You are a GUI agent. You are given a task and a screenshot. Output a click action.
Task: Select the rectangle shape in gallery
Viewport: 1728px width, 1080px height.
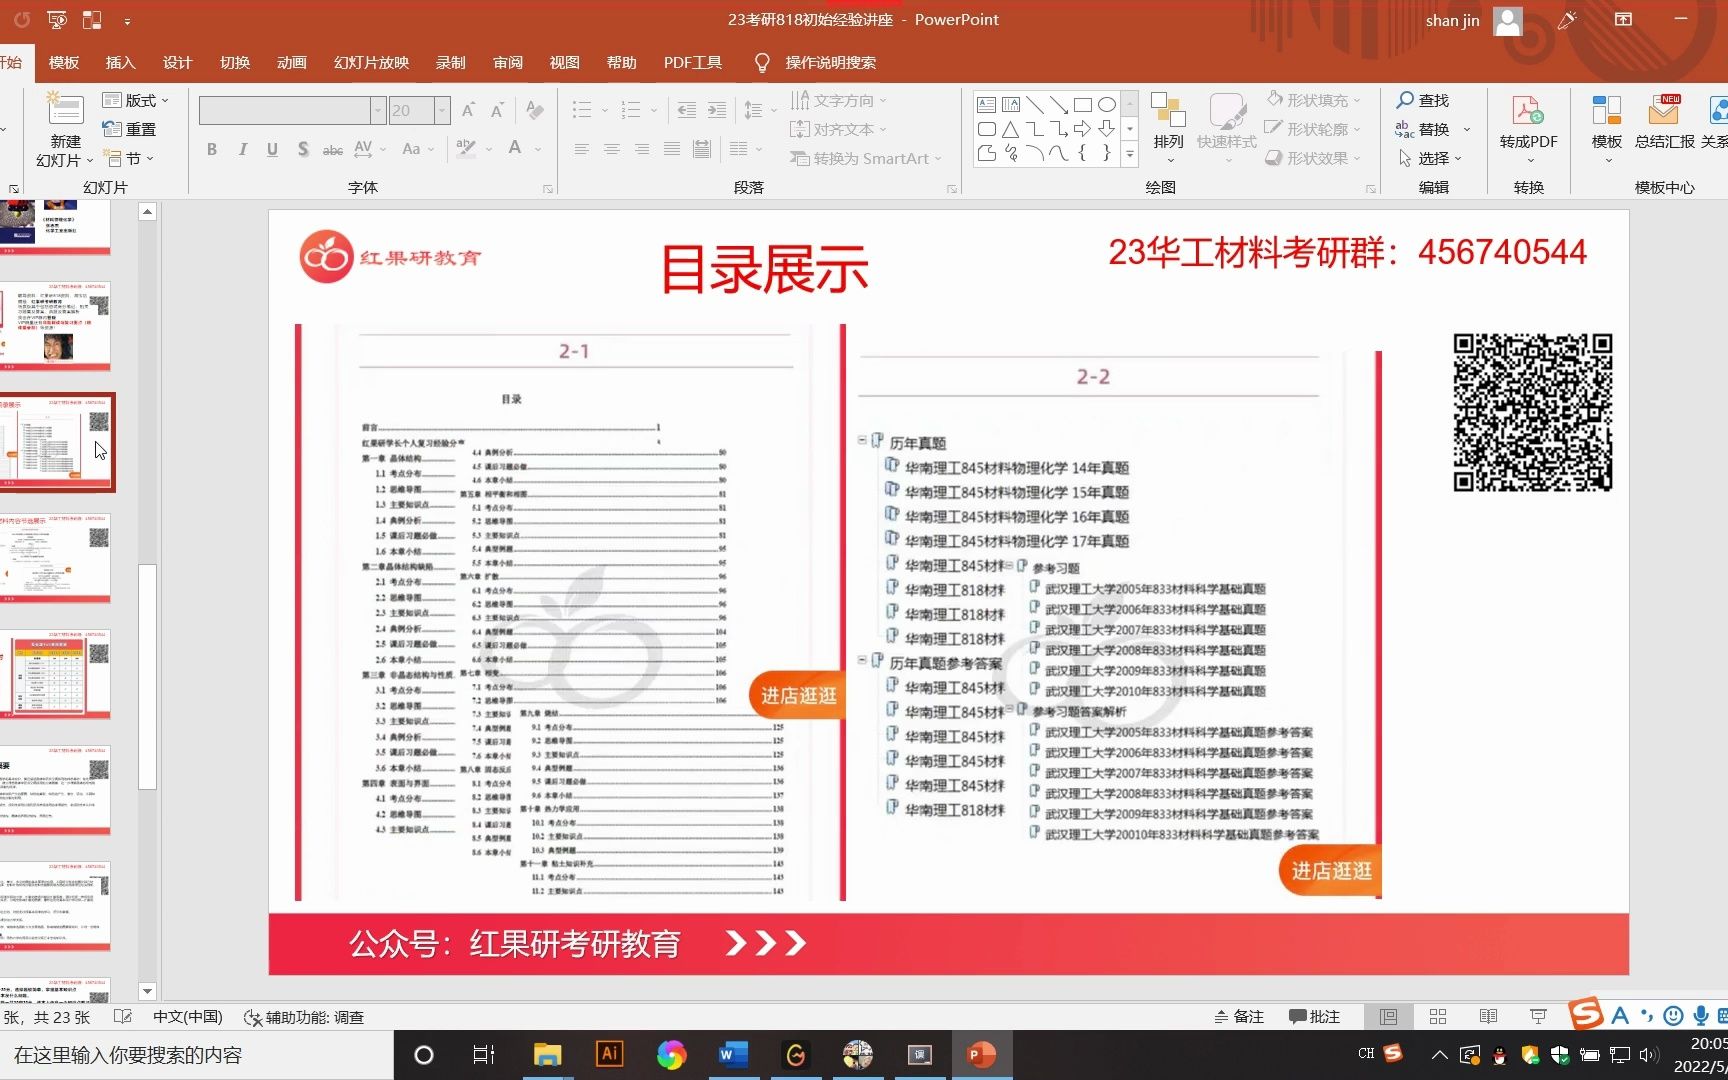click(x=1082, y=104)
